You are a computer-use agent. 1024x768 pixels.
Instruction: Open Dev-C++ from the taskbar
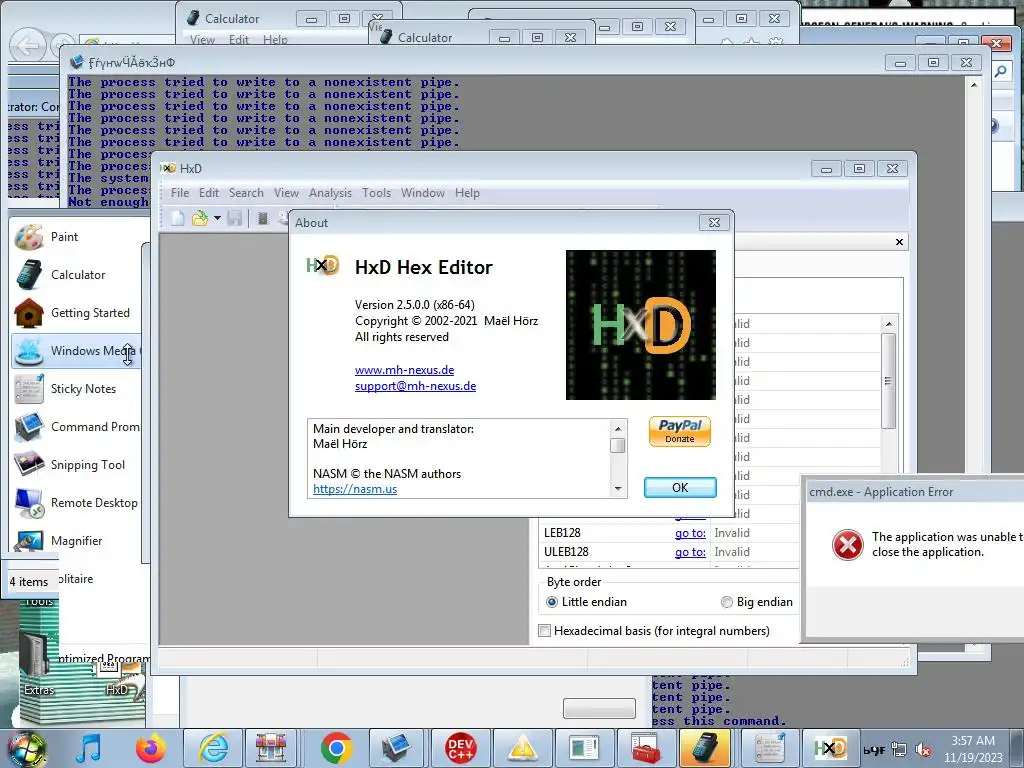click(x=460, y=748)
